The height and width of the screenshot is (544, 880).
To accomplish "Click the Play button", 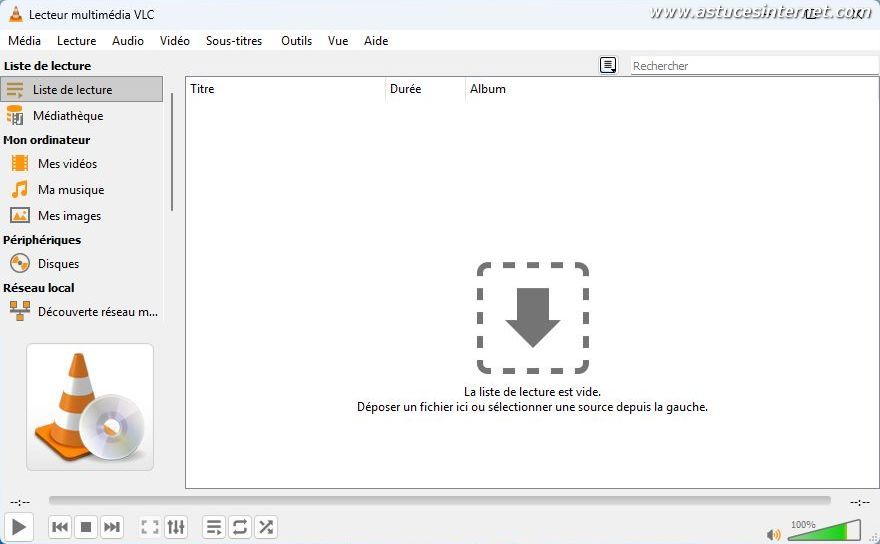I will tap(18, 527).
